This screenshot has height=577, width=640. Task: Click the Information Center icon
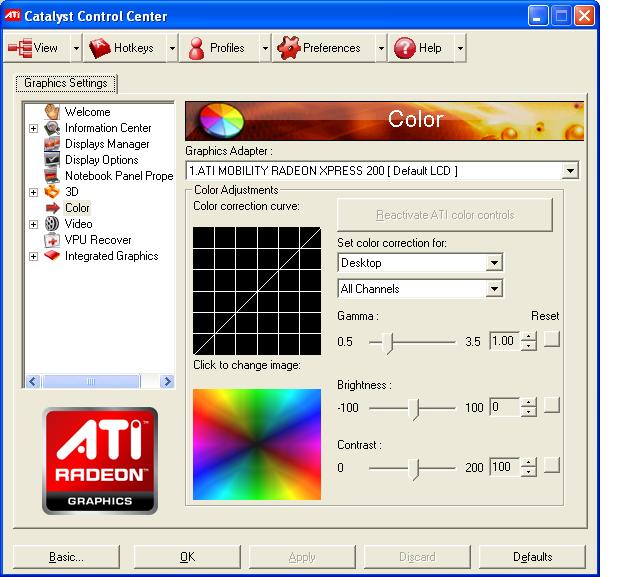pos(52,128)
